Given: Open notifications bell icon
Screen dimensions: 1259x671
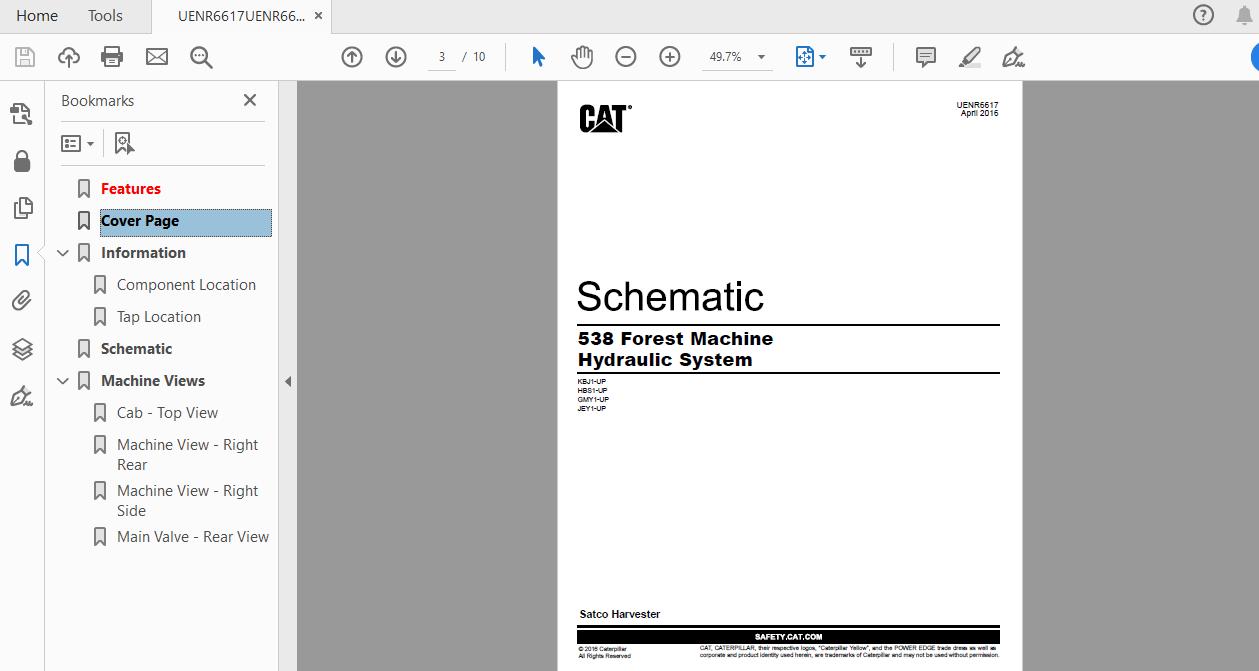Looking at the screenshot, I should coord(1244,15).
